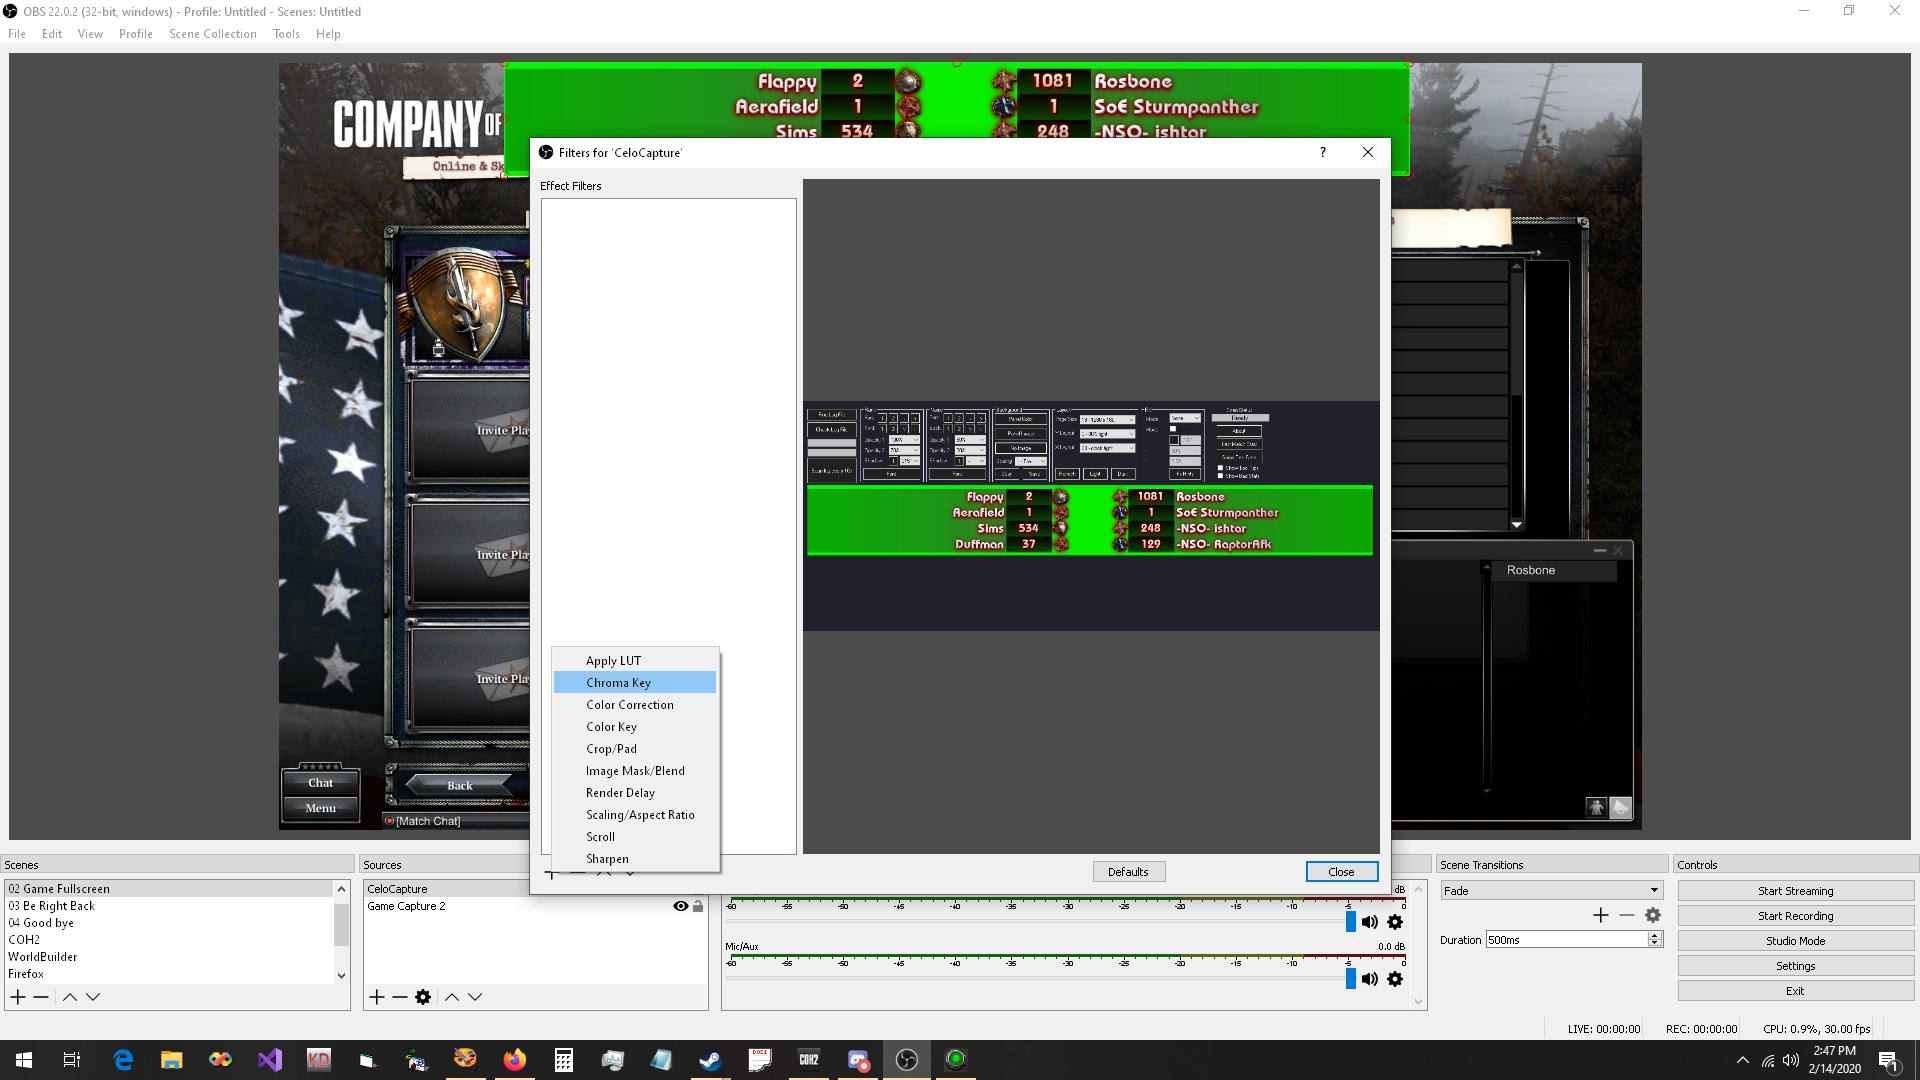Mute the Mic/Aux channel speaker icon
This screenshot has height=1080, width=1920.
[x=1369, y=979]
